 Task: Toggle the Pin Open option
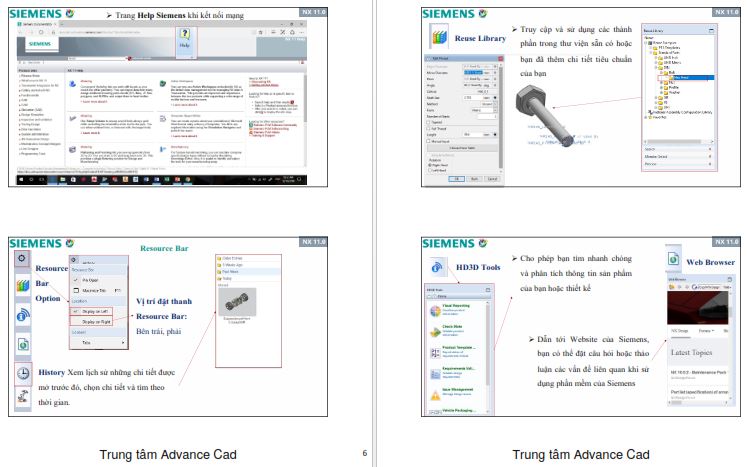[85, 278]
